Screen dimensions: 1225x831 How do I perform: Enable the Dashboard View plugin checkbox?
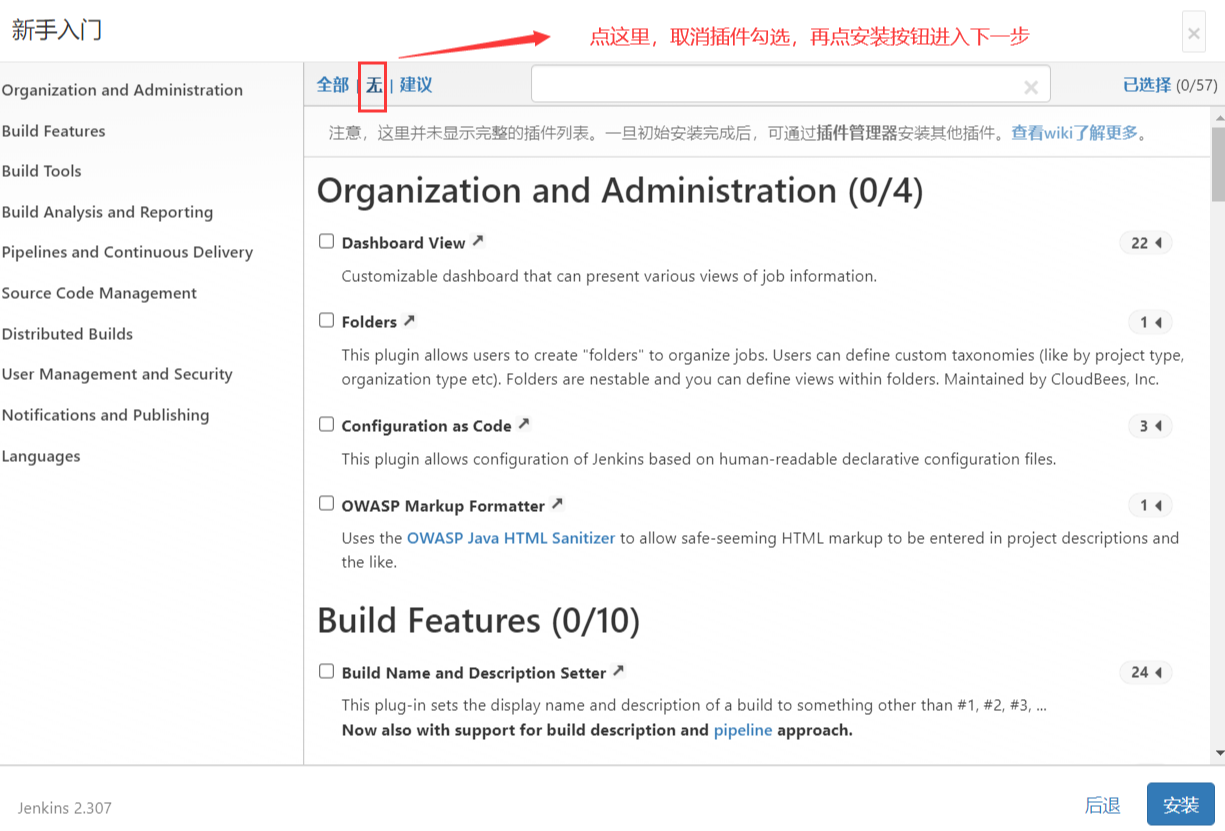[326, 241]
